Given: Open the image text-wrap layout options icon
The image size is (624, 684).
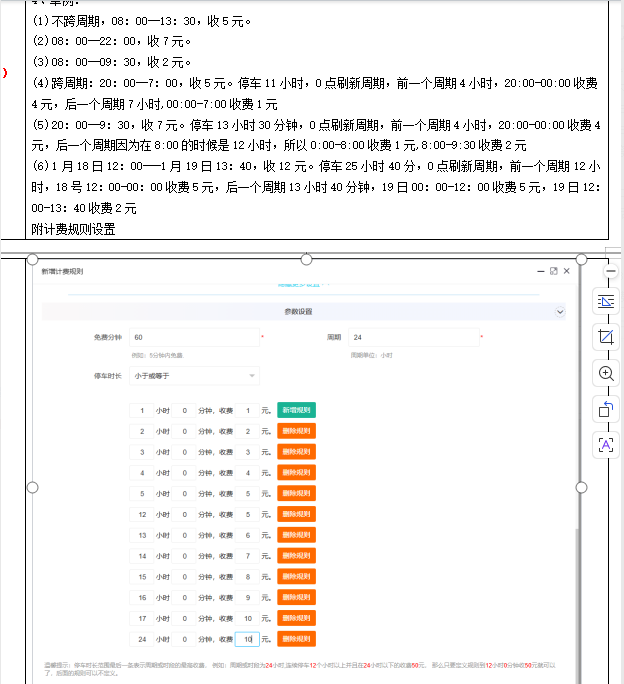Looking at the screenshot, I should (x=606, y=301).
